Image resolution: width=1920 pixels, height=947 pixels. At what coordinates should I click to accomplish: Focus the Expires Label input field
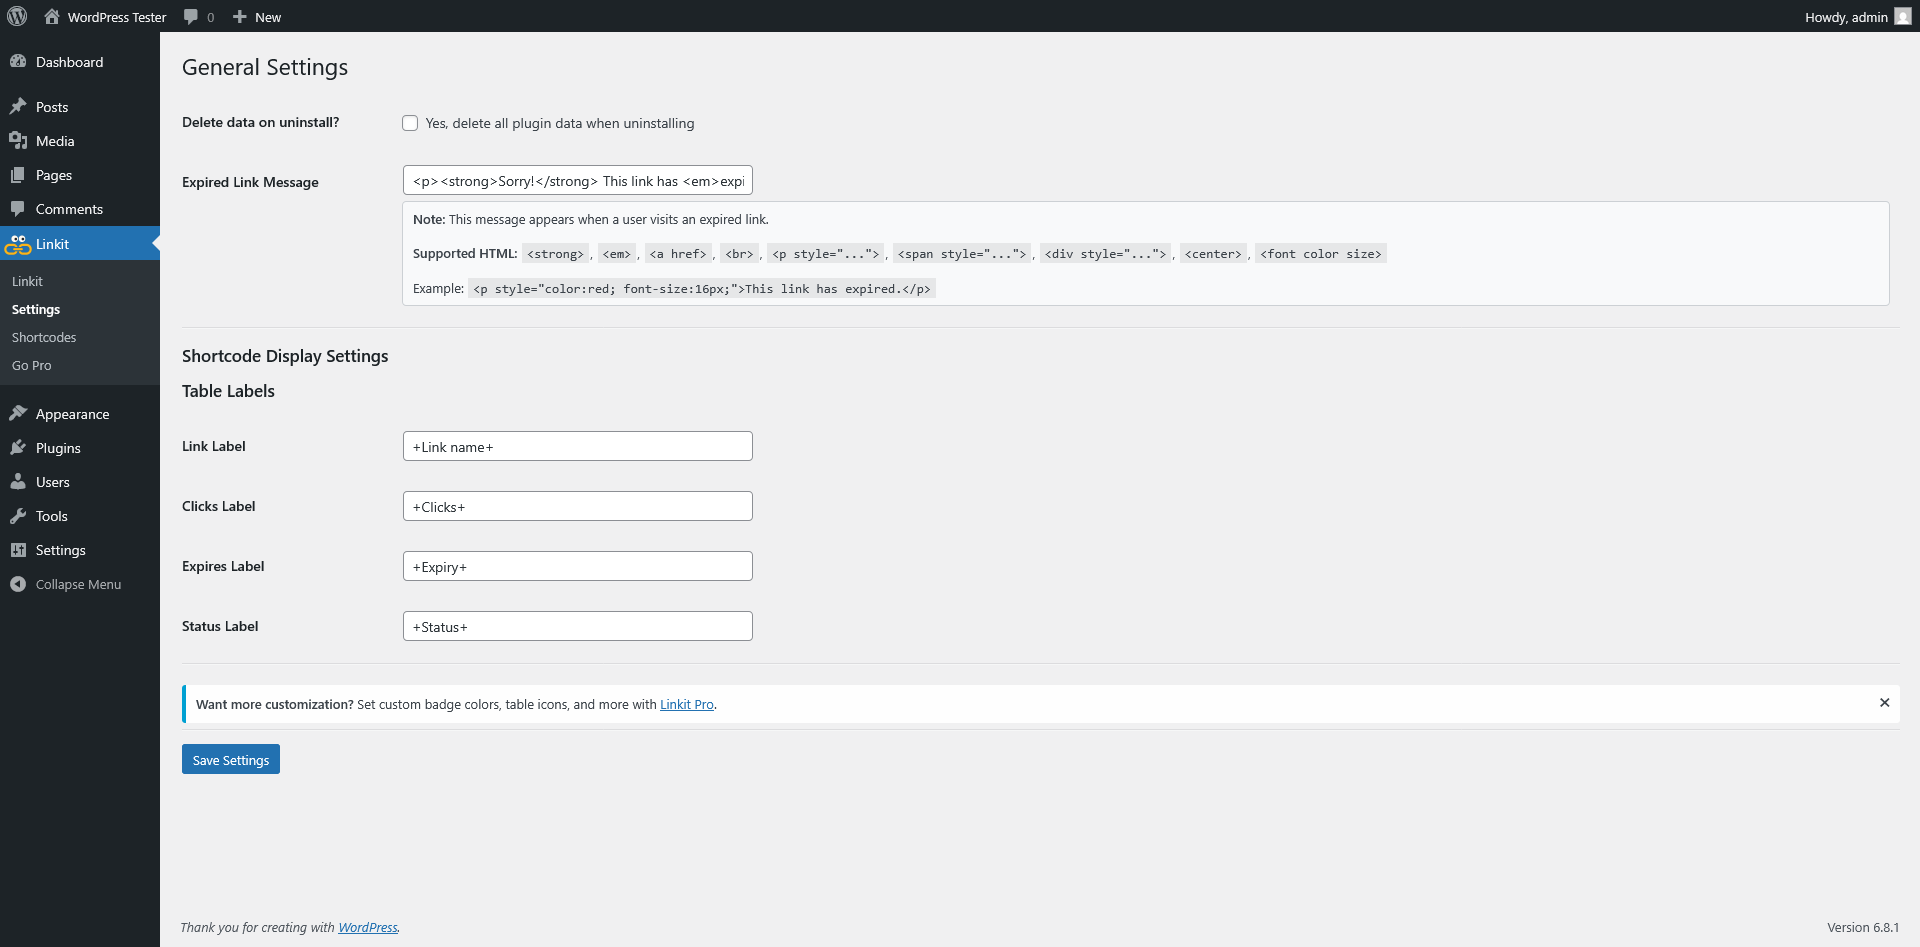[578, 566]
